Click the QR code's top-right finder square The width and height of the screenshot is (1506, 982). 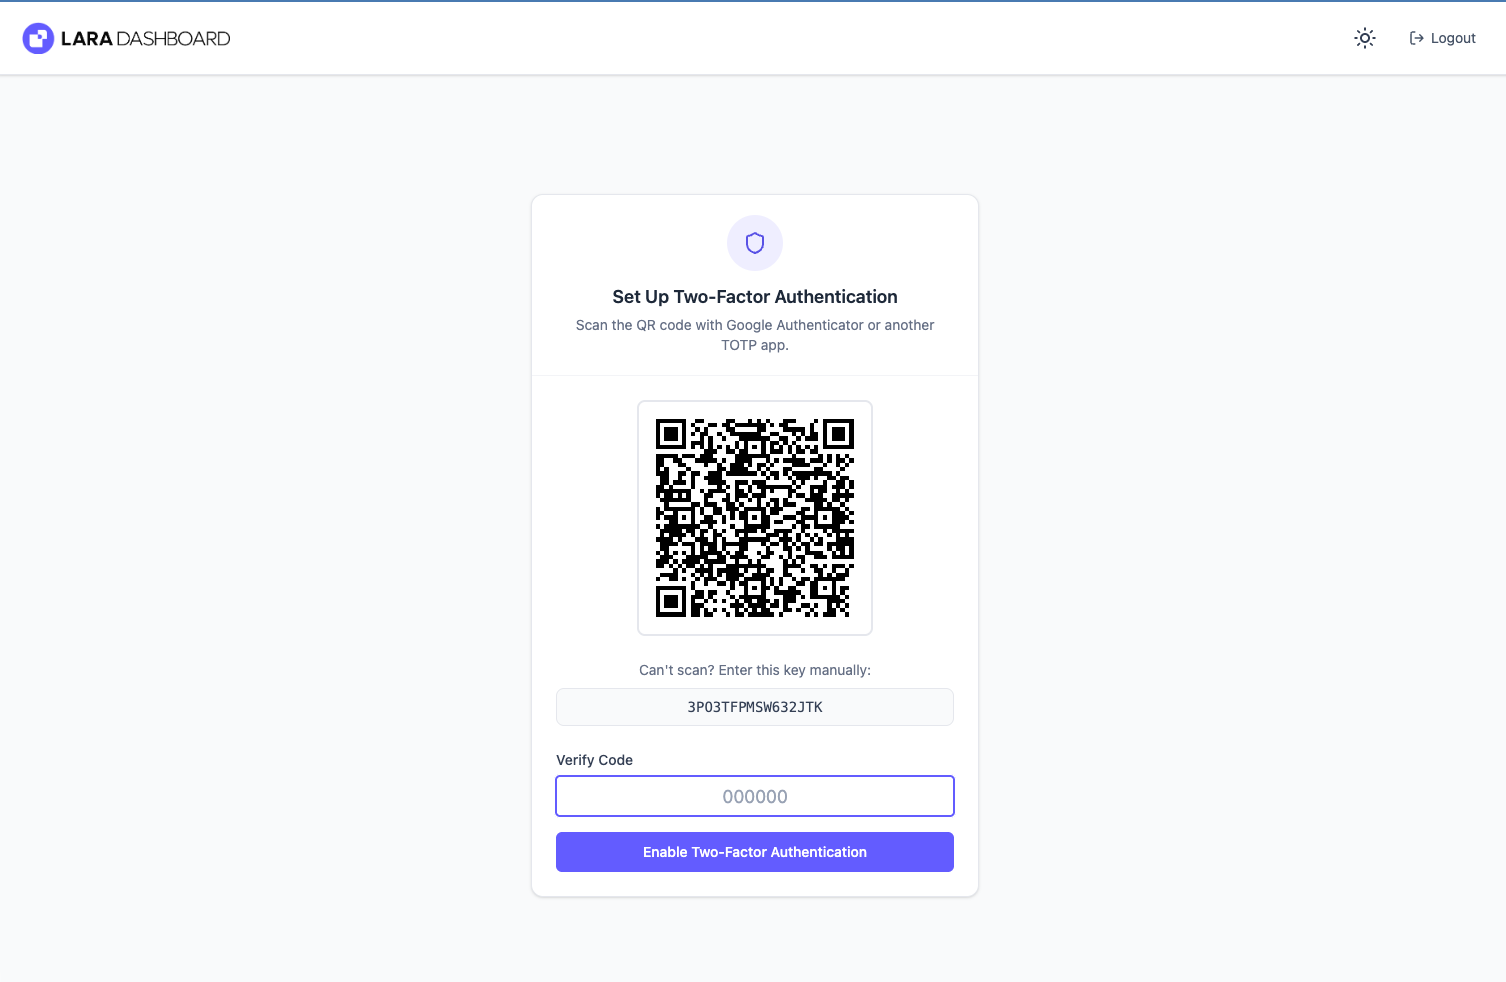[x=838, y=434]
